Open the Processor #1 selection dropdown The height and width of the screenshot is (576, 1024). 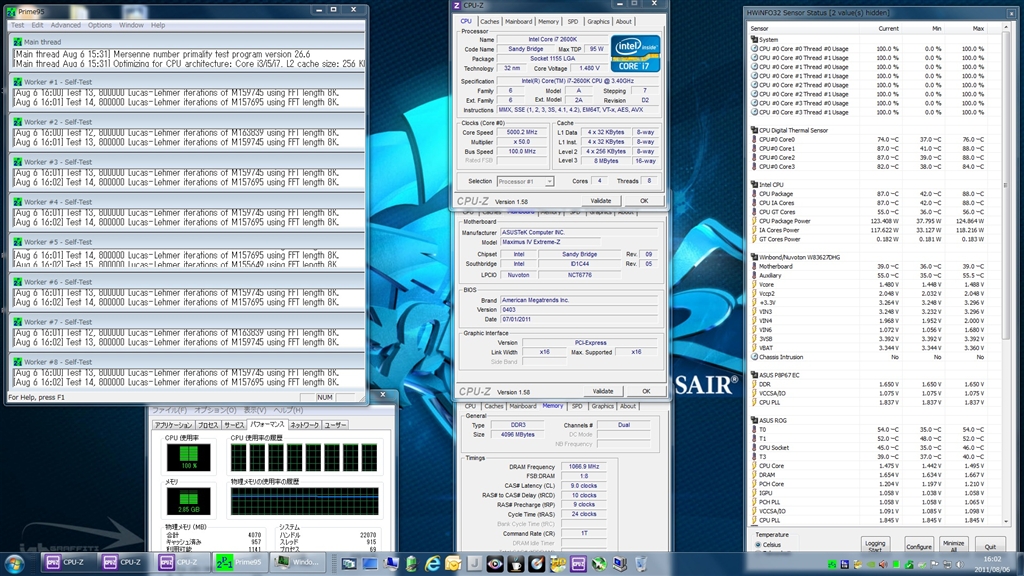click(527, 181)
